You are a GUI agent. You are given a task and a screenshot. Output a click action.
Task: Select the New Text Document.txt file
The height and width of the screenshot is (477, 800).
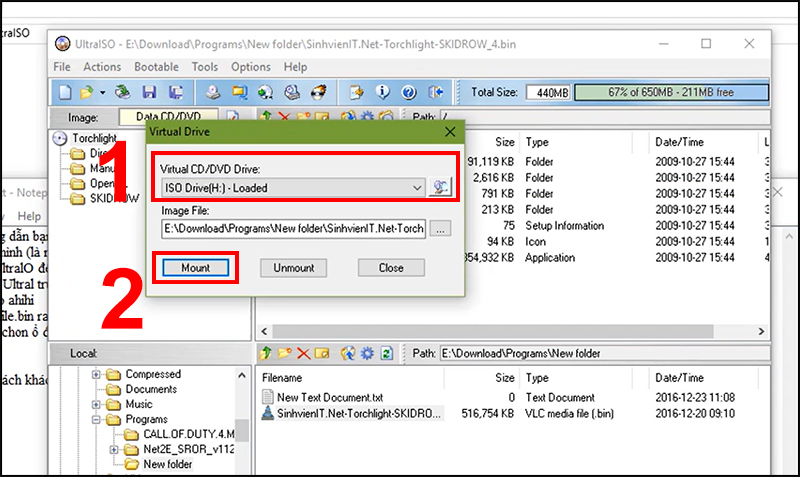coord(330,397)
